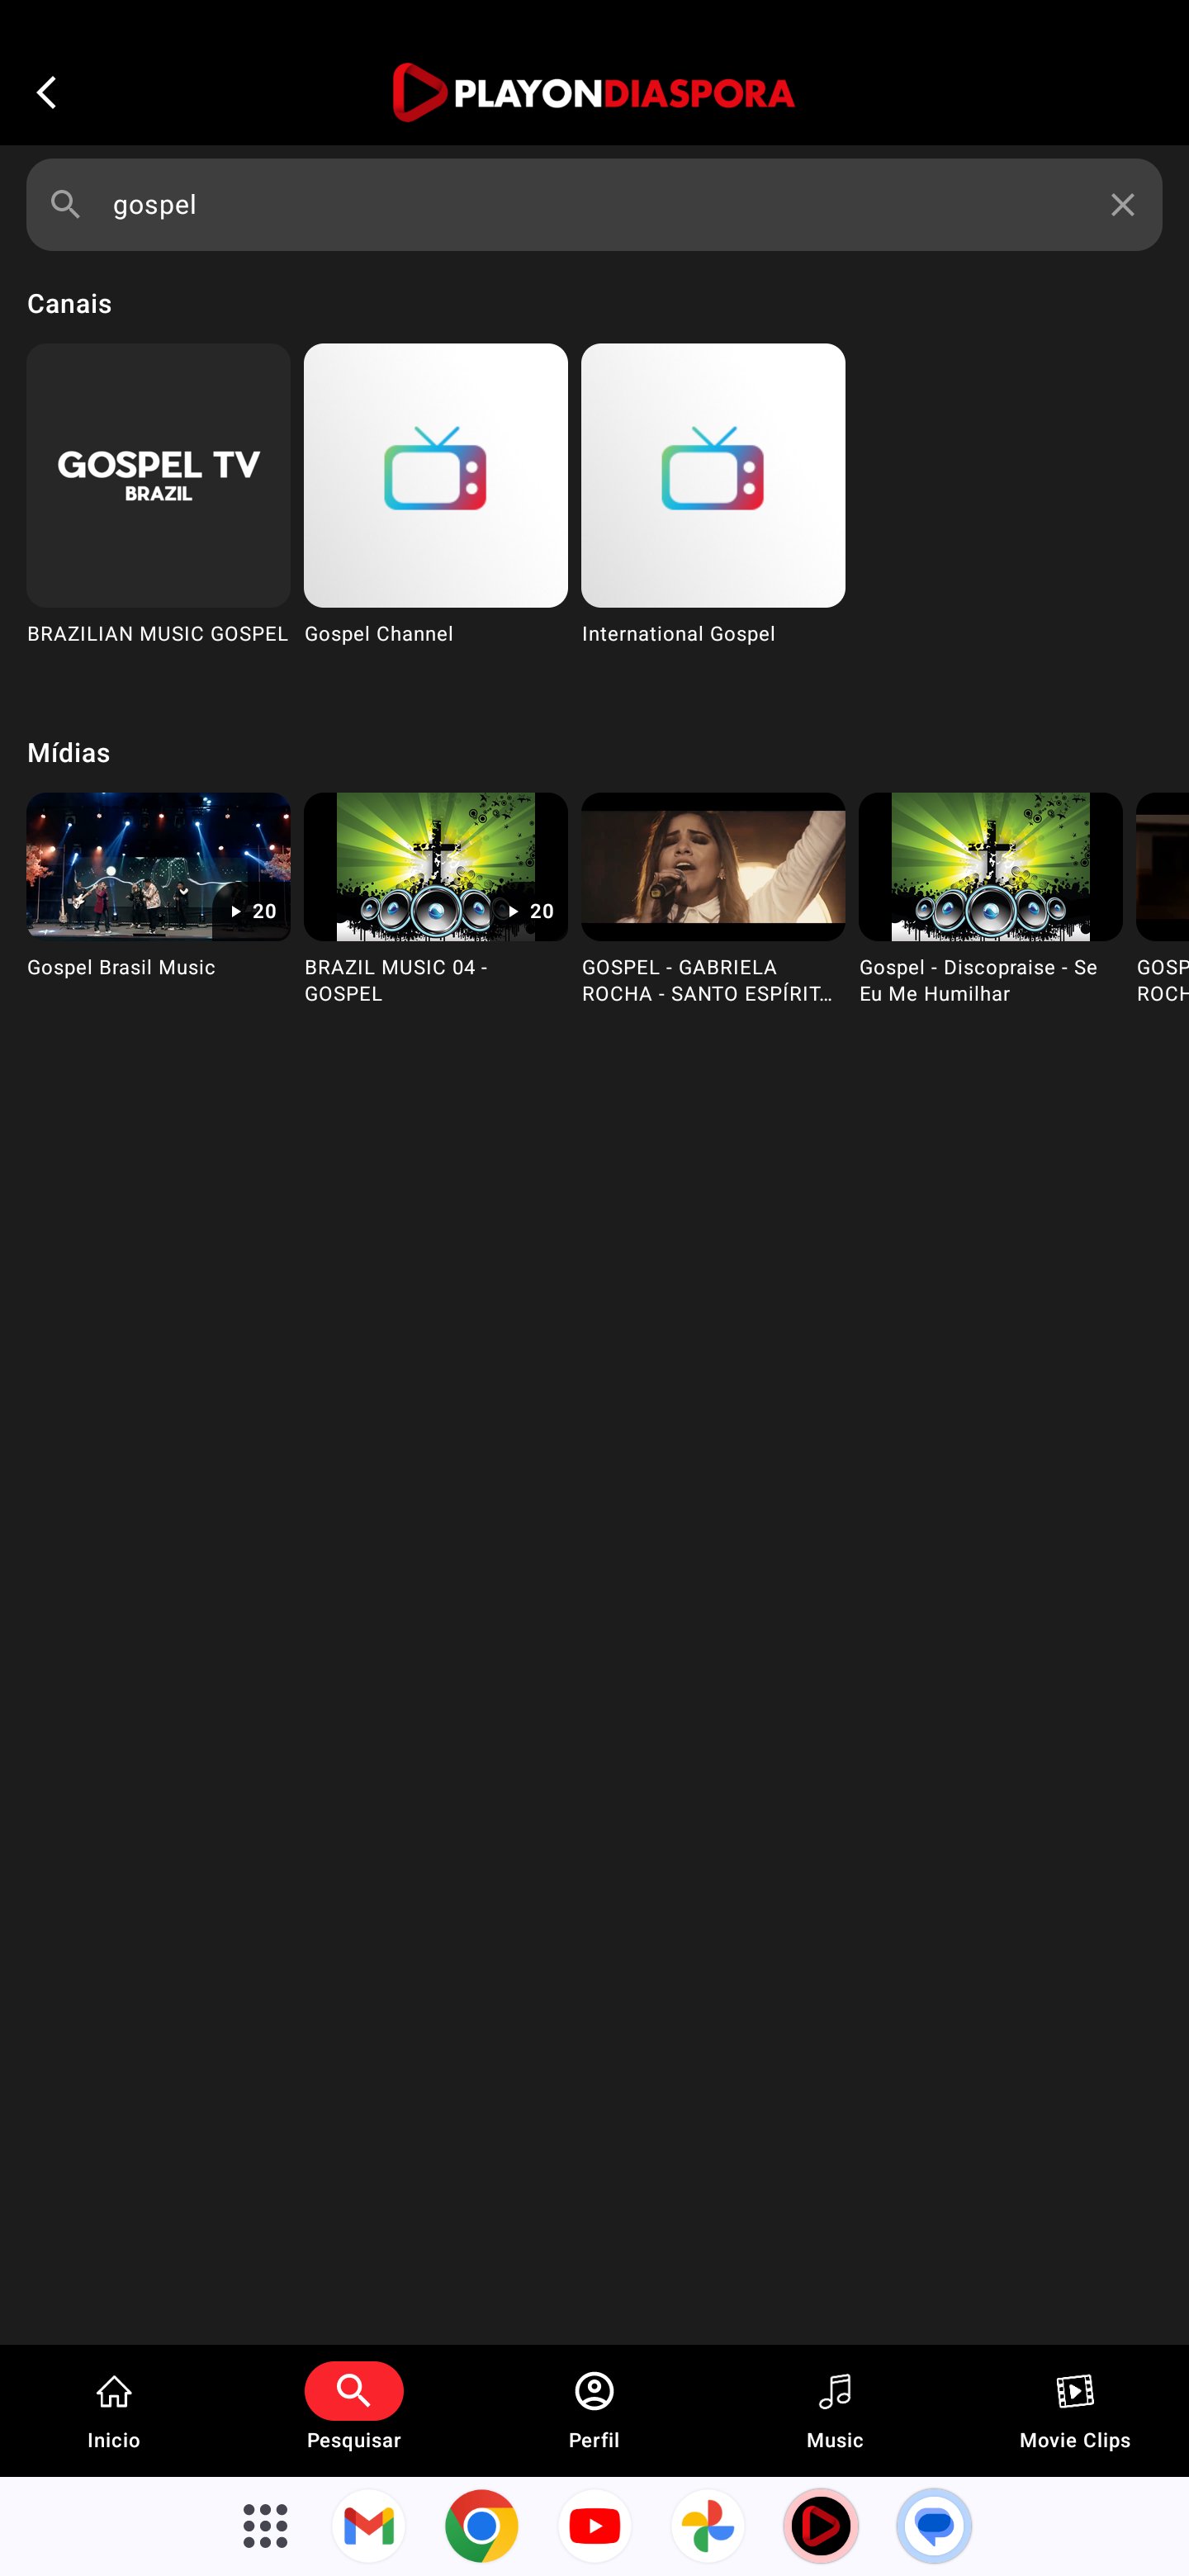
Task: Select the 'Gospel Channel' label
Action: click(379, 634)
